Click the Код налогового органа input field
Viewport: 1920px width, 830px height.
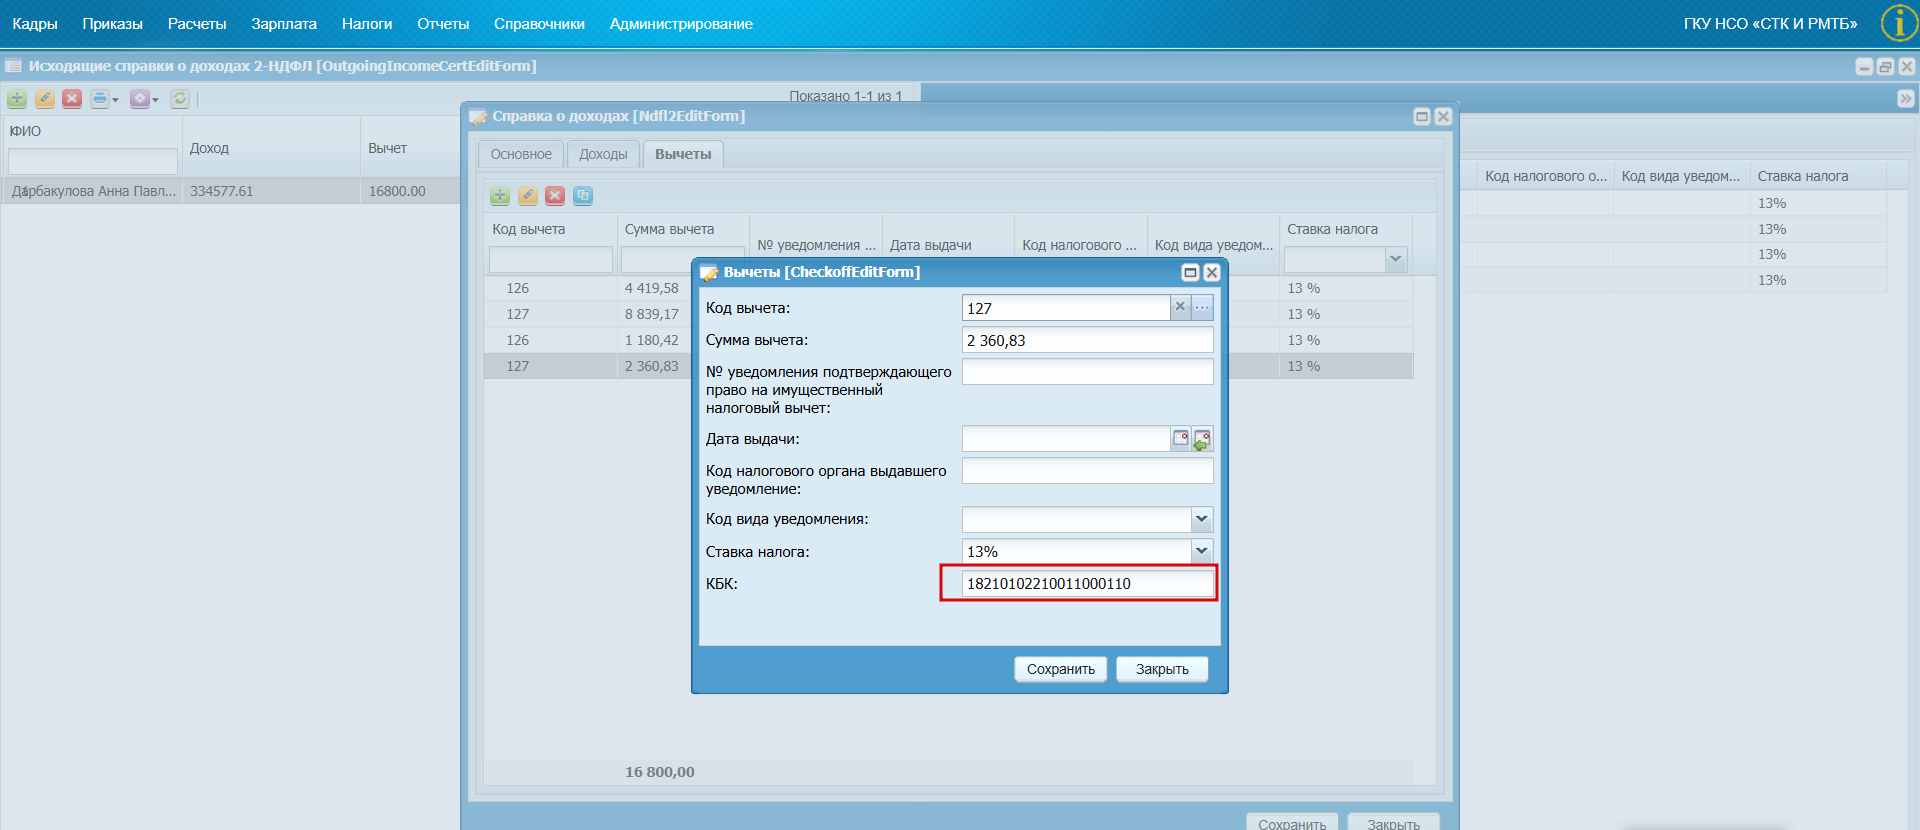click(1088, 470)
